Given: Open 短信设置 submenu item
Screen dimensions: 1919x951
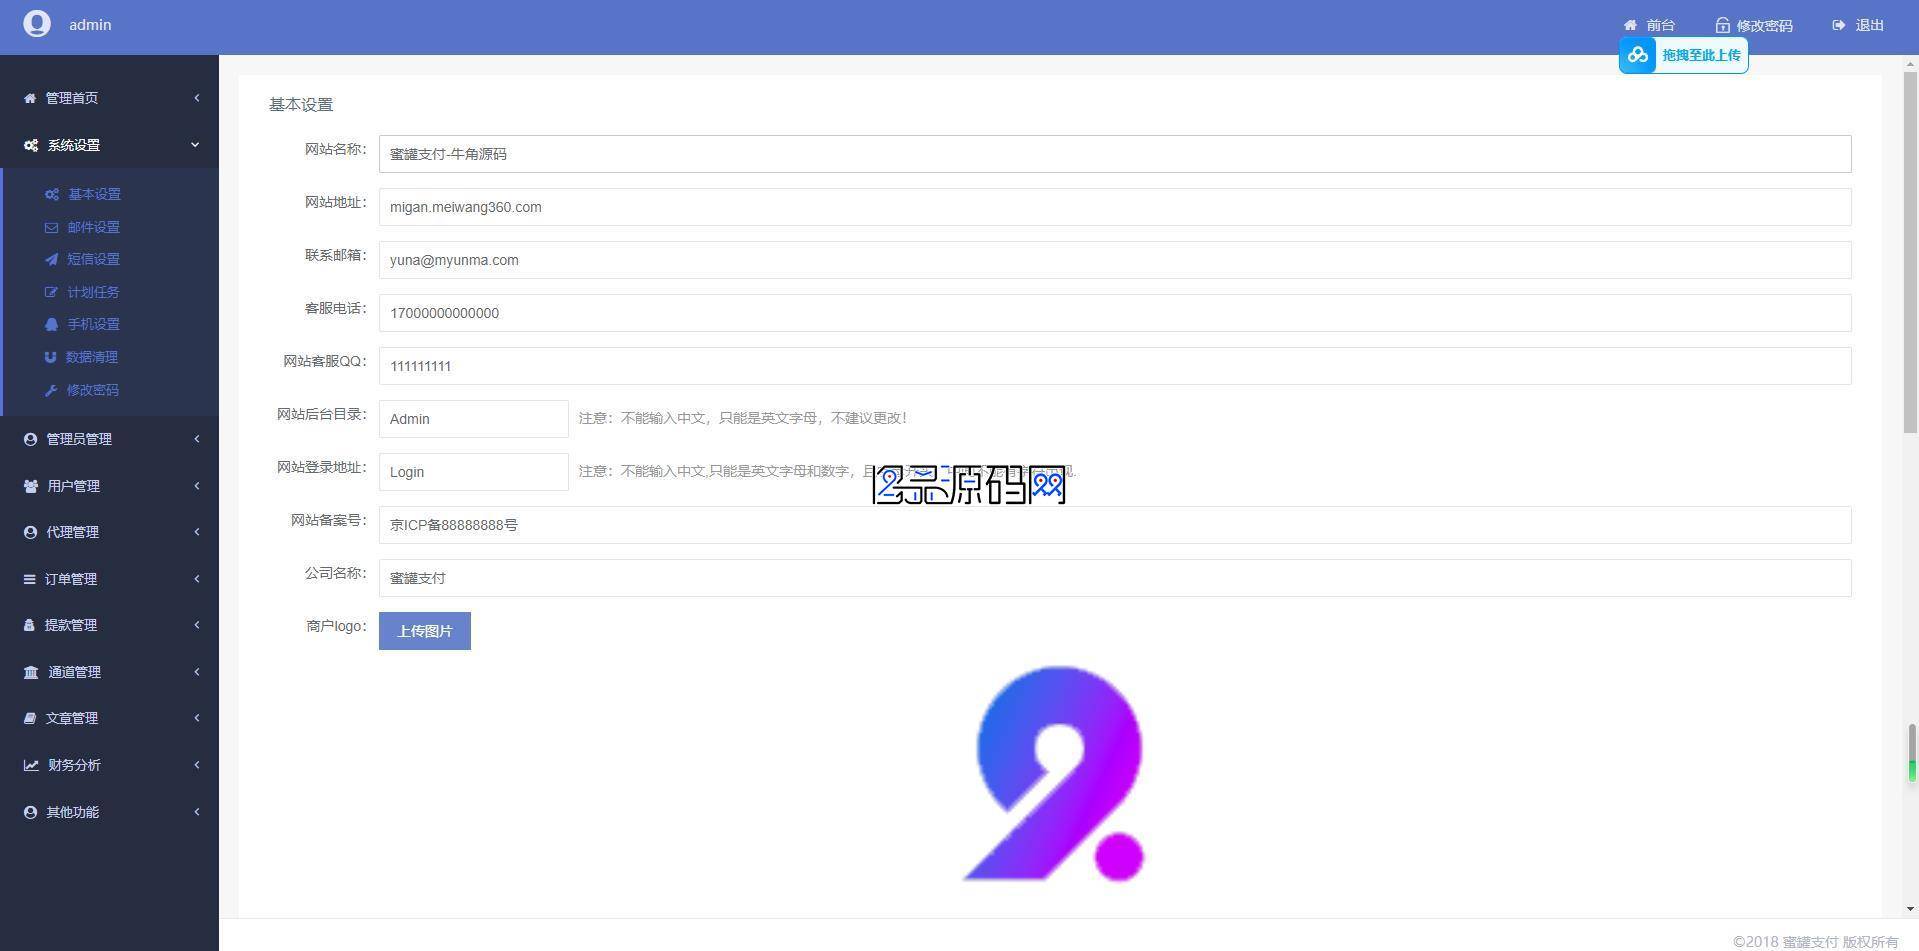Looking at the screenshot, I should 93,259.
